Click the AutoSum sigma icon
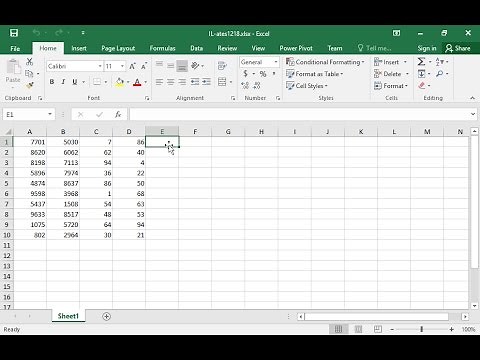The image size is (480, 360). tap(421, 62)
